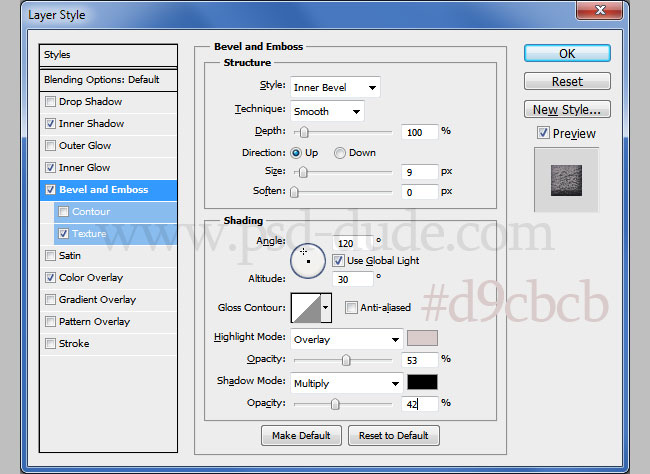
Task: Click the Size slider handle
Action: point(303,172)
